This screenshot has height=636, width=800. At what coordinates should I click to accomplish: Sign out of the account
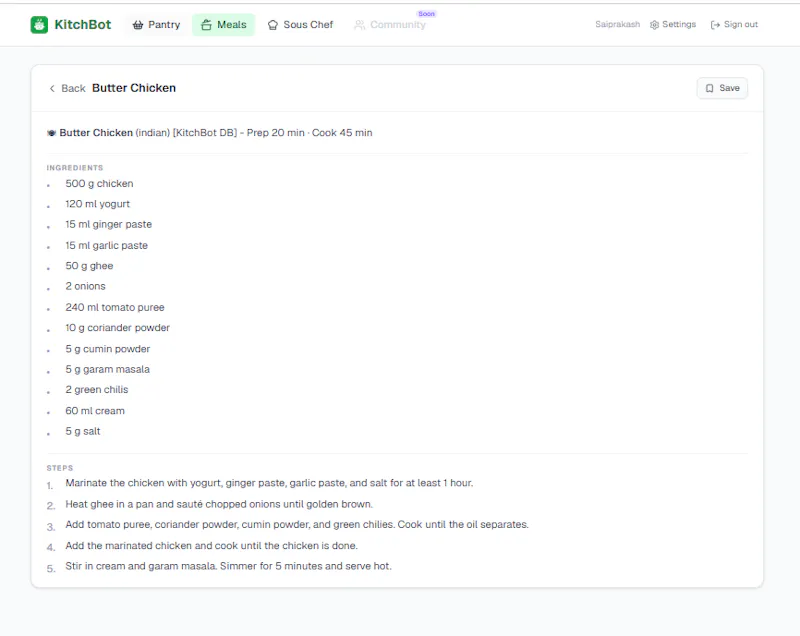[x=734, y=24]
